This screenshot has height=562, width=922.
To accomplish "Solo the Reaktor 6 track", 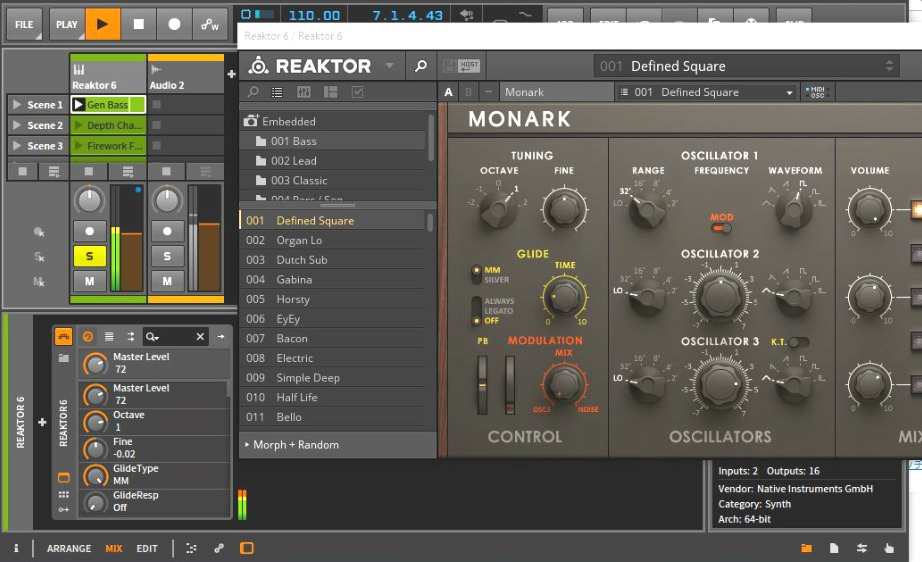I will tap(89, 256).
